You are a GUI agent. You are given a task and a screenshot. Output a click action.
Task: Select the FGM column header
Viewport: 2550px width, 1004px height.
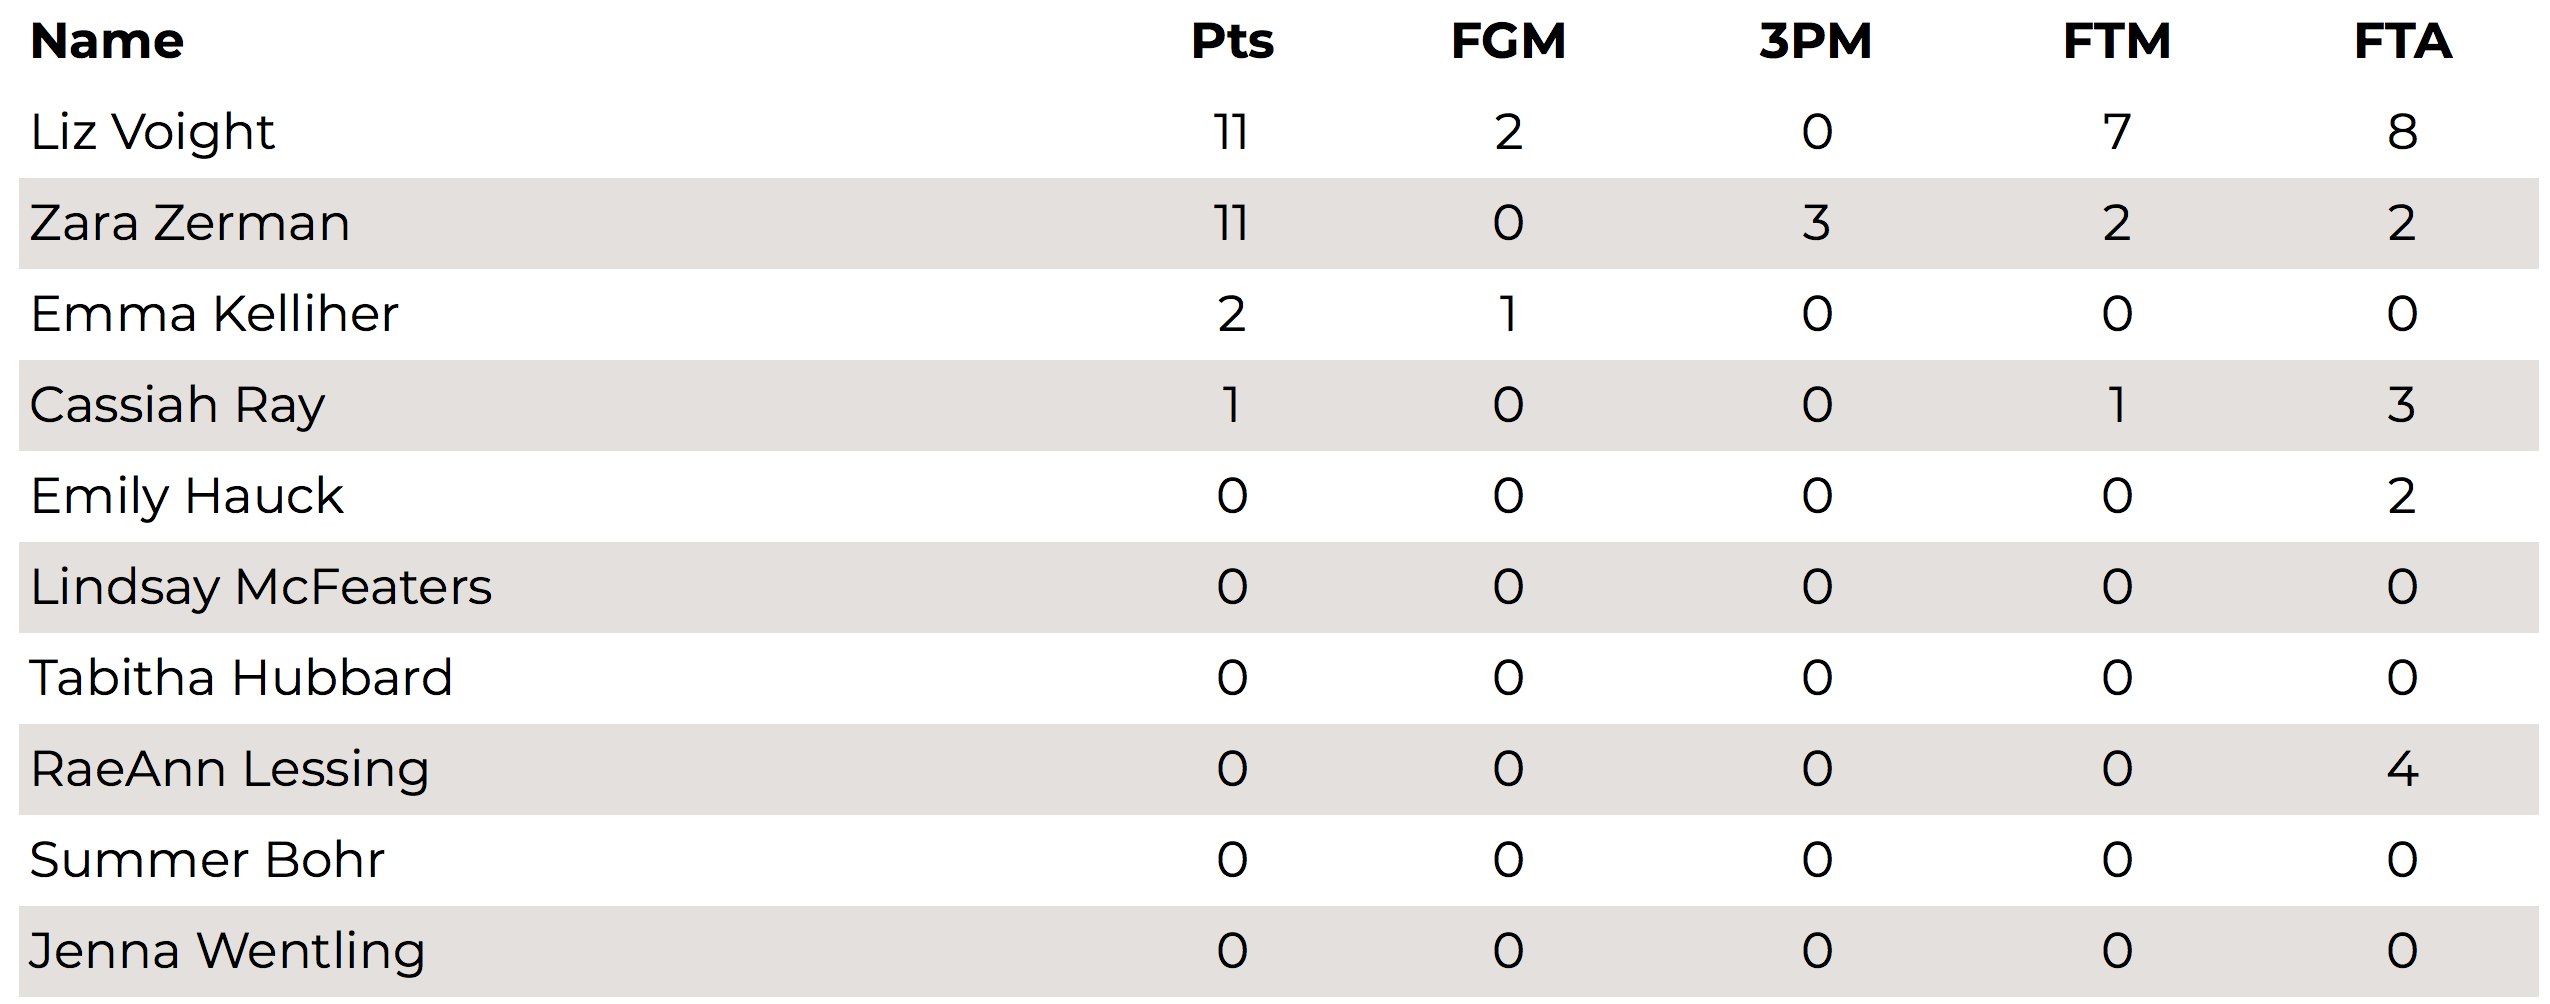[1508, 41]
